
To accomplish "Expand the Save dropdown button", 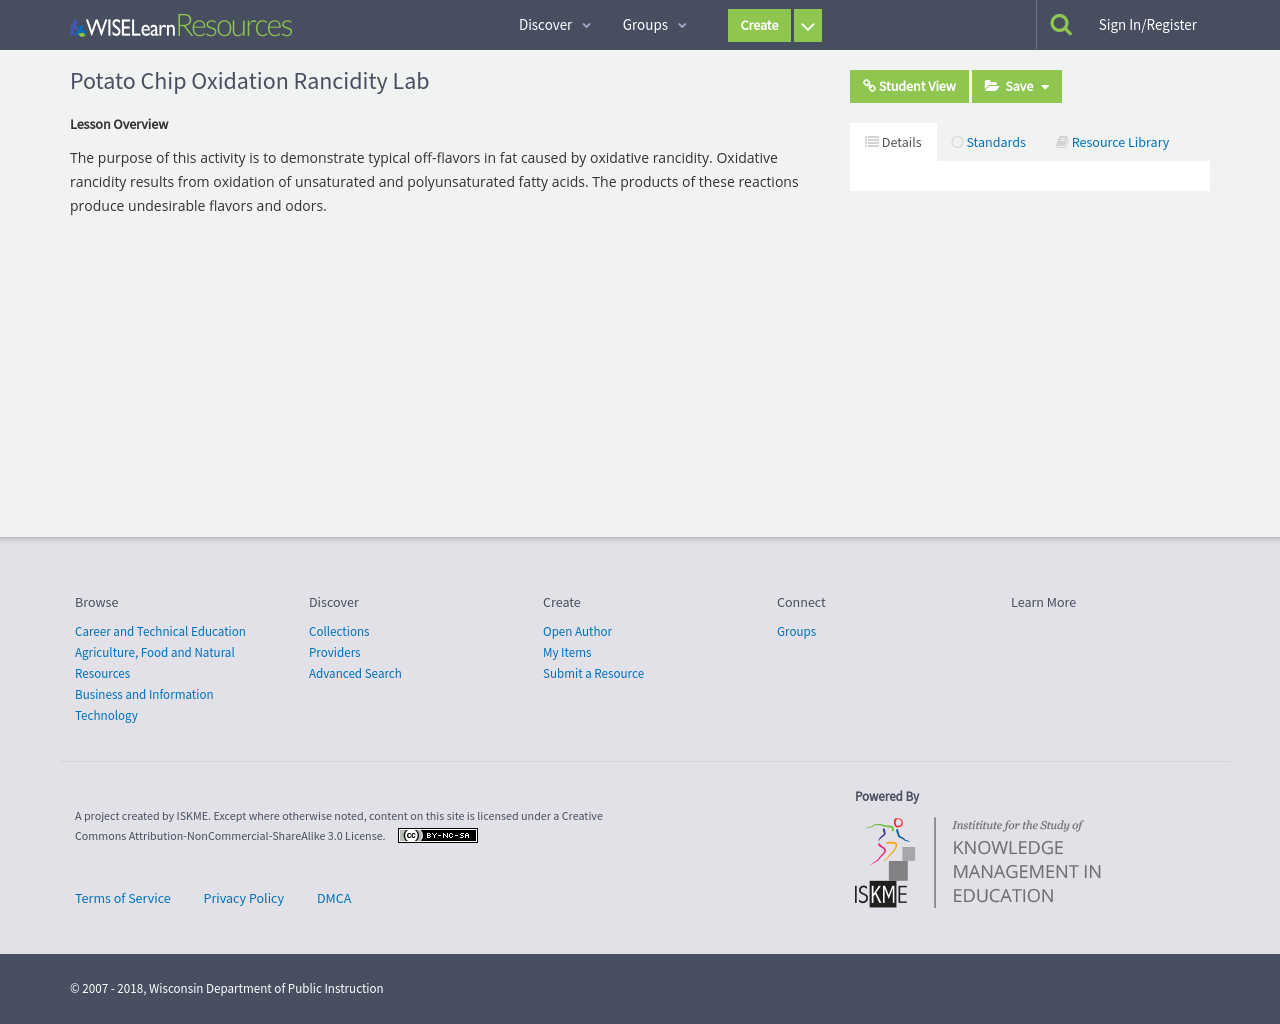I will [x=1016, y=86].
